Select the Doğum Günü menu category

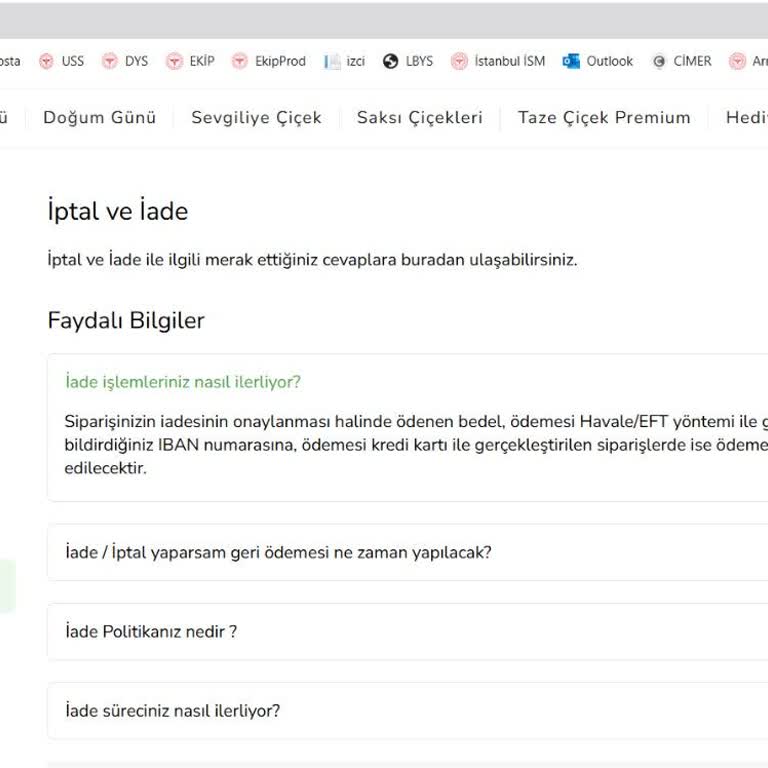point(99,118)
